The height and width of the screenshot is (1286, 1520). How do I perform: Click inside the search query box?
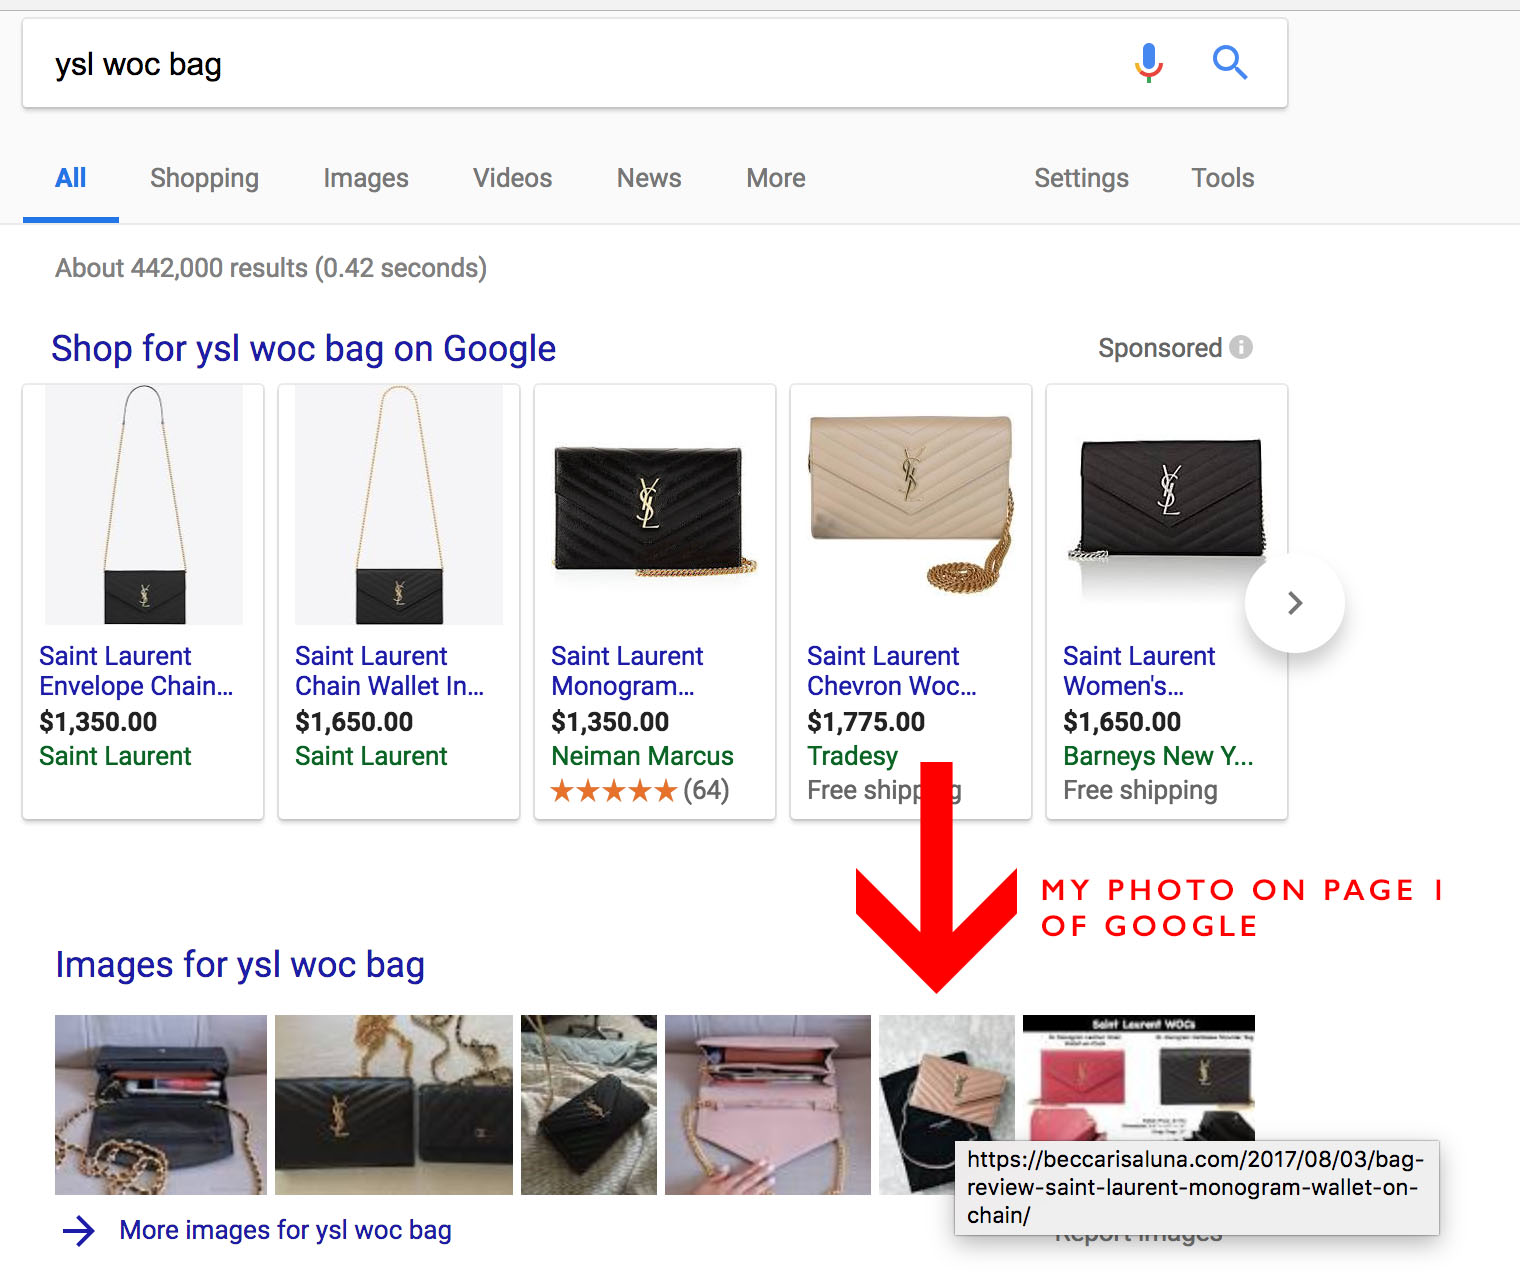pos(400,63)
